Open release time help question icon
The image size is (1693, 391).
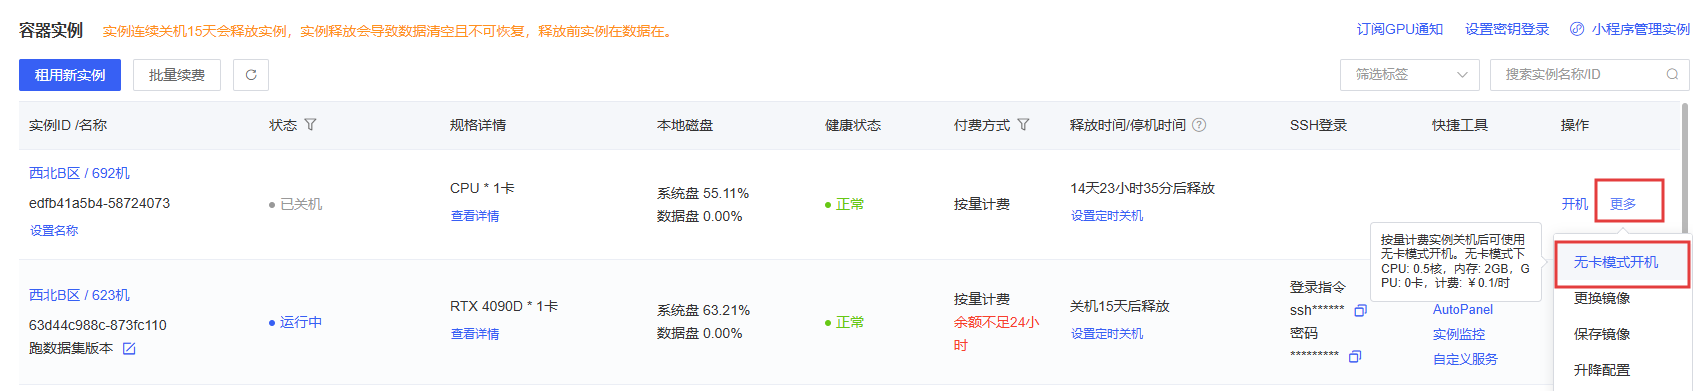(x=1199, y=125)
